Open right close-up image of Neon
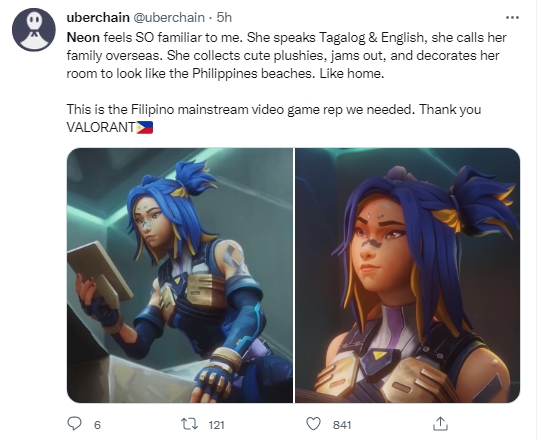Image resolution: width=537 pixels, height=441 pixels. [x=408, y=275]
